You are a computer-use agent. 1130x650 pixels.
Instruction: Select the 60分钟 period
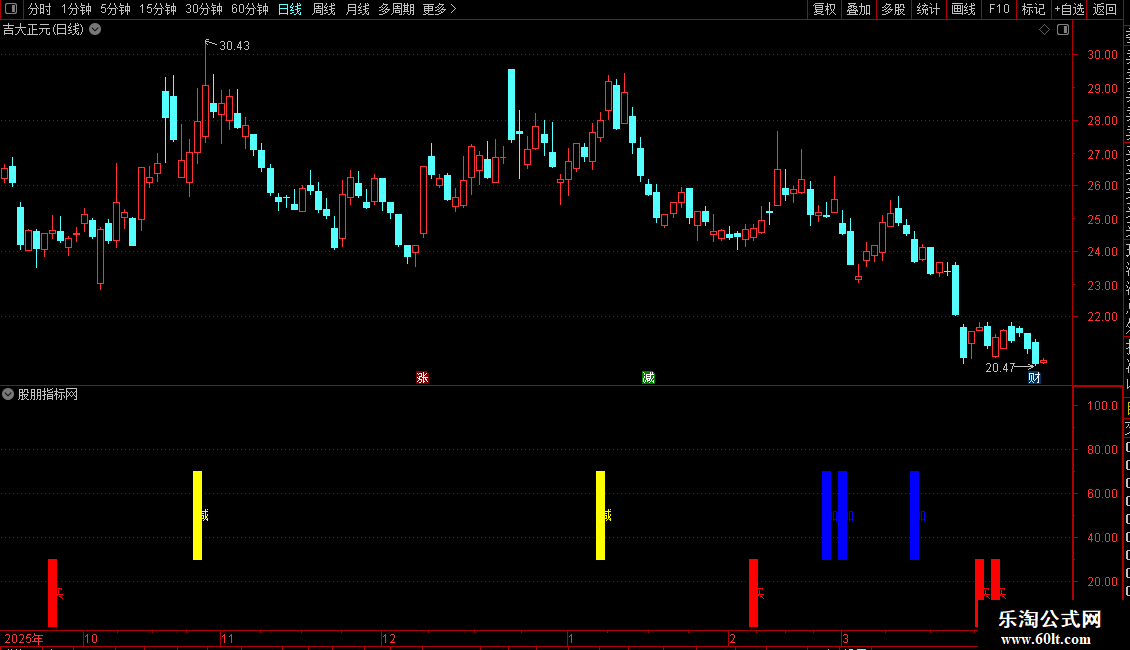(x=250, y=9)
